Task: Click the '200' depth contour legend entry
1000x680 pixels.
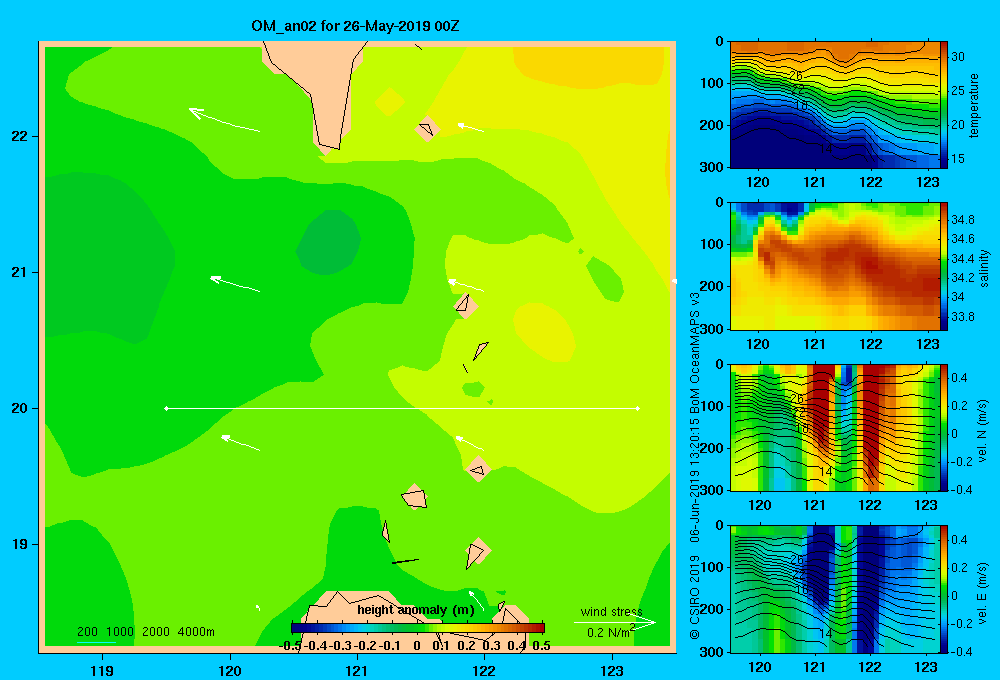Action: (87, 632)
